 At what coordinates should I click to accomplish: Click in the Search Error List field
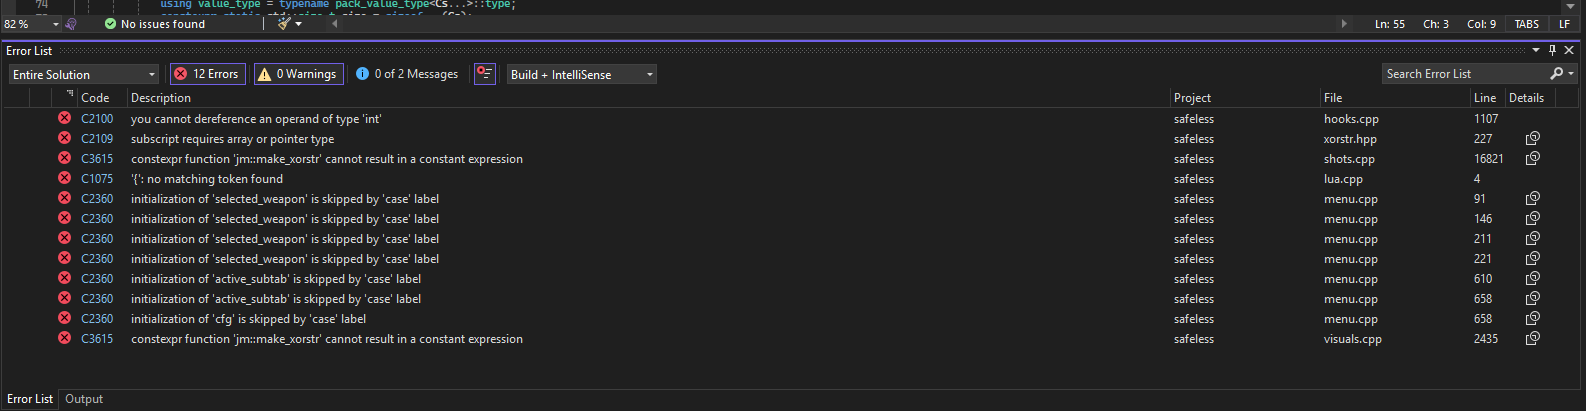(1465, 74)
